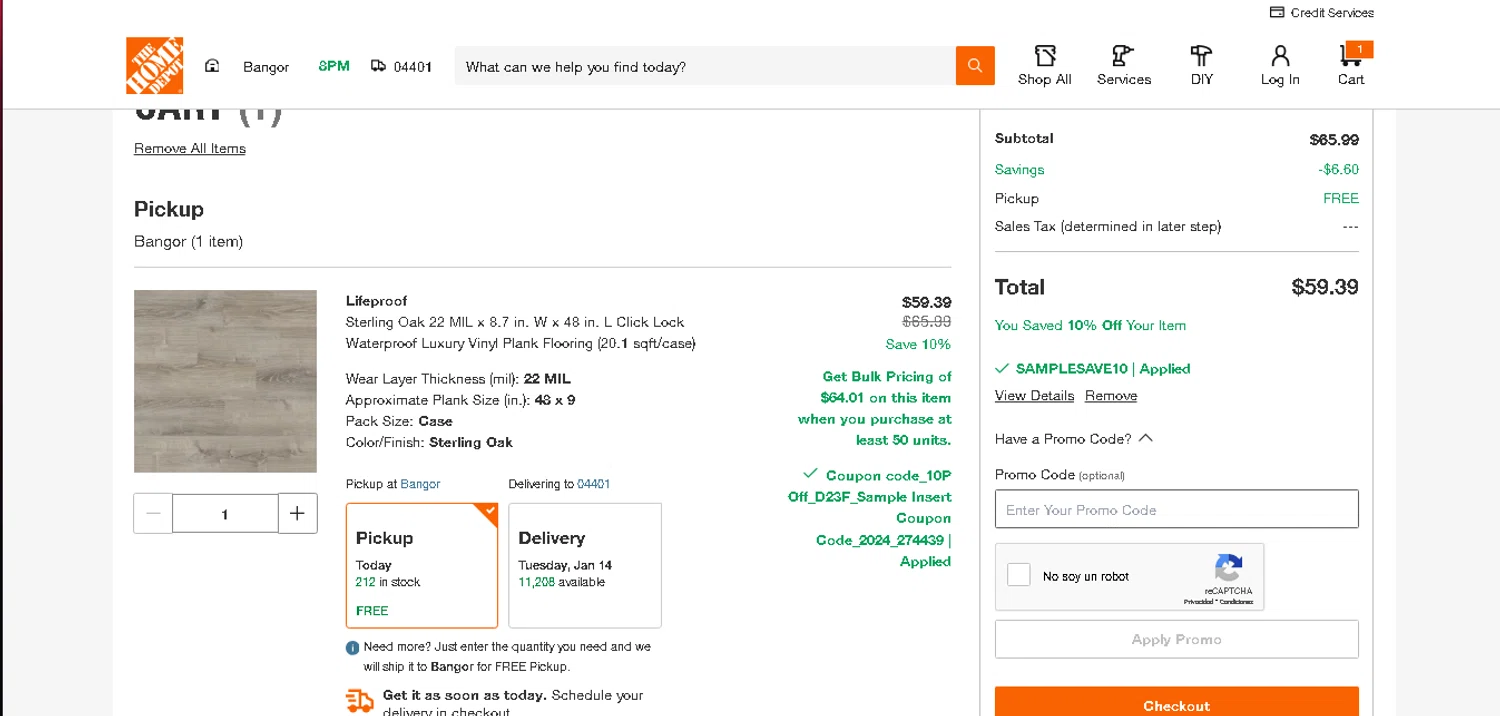
Task: Open the Cart icon
Action: (1351, 56)
